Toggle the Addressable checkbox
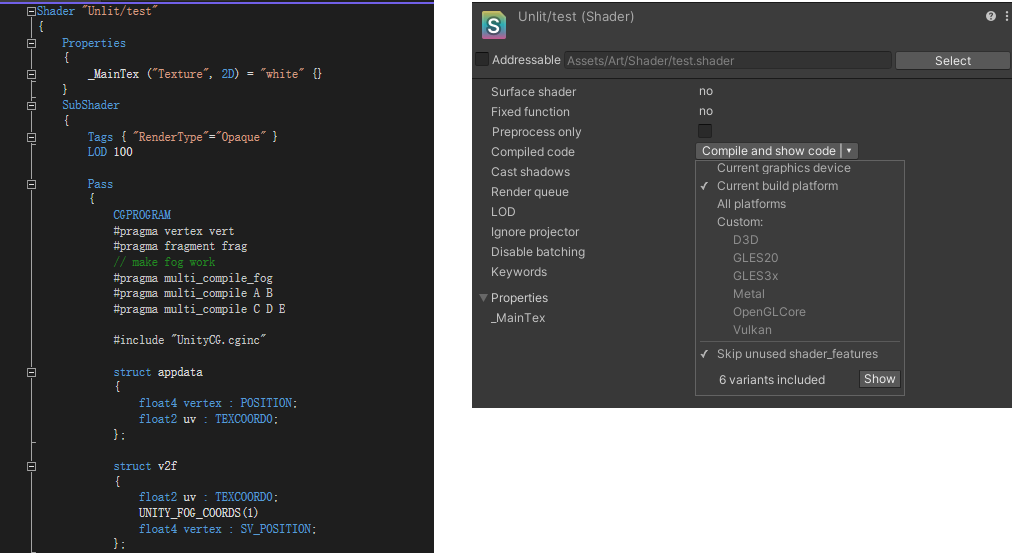Screen dimensions: 1015x559 (x=482, y=60)
